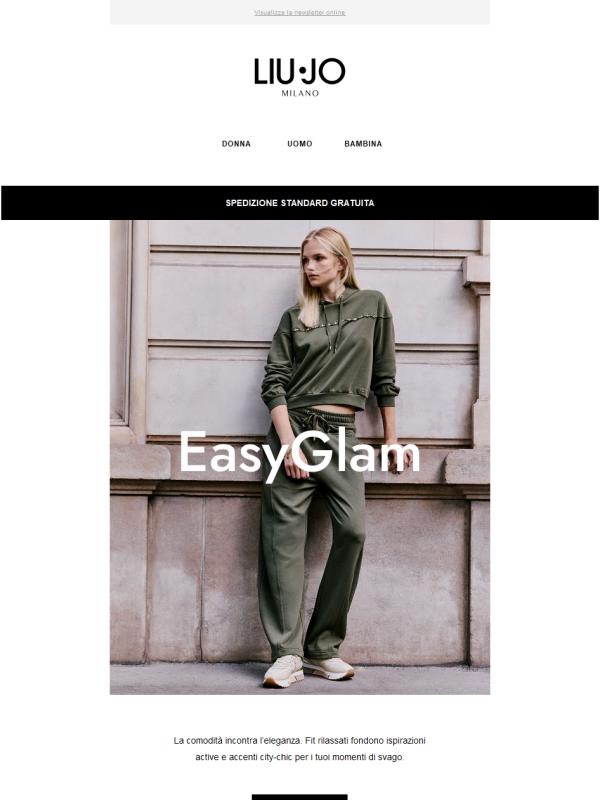This screenshot has width=600, height=800.
Task: Click the EasyGlam headline text
Action: 299,454
